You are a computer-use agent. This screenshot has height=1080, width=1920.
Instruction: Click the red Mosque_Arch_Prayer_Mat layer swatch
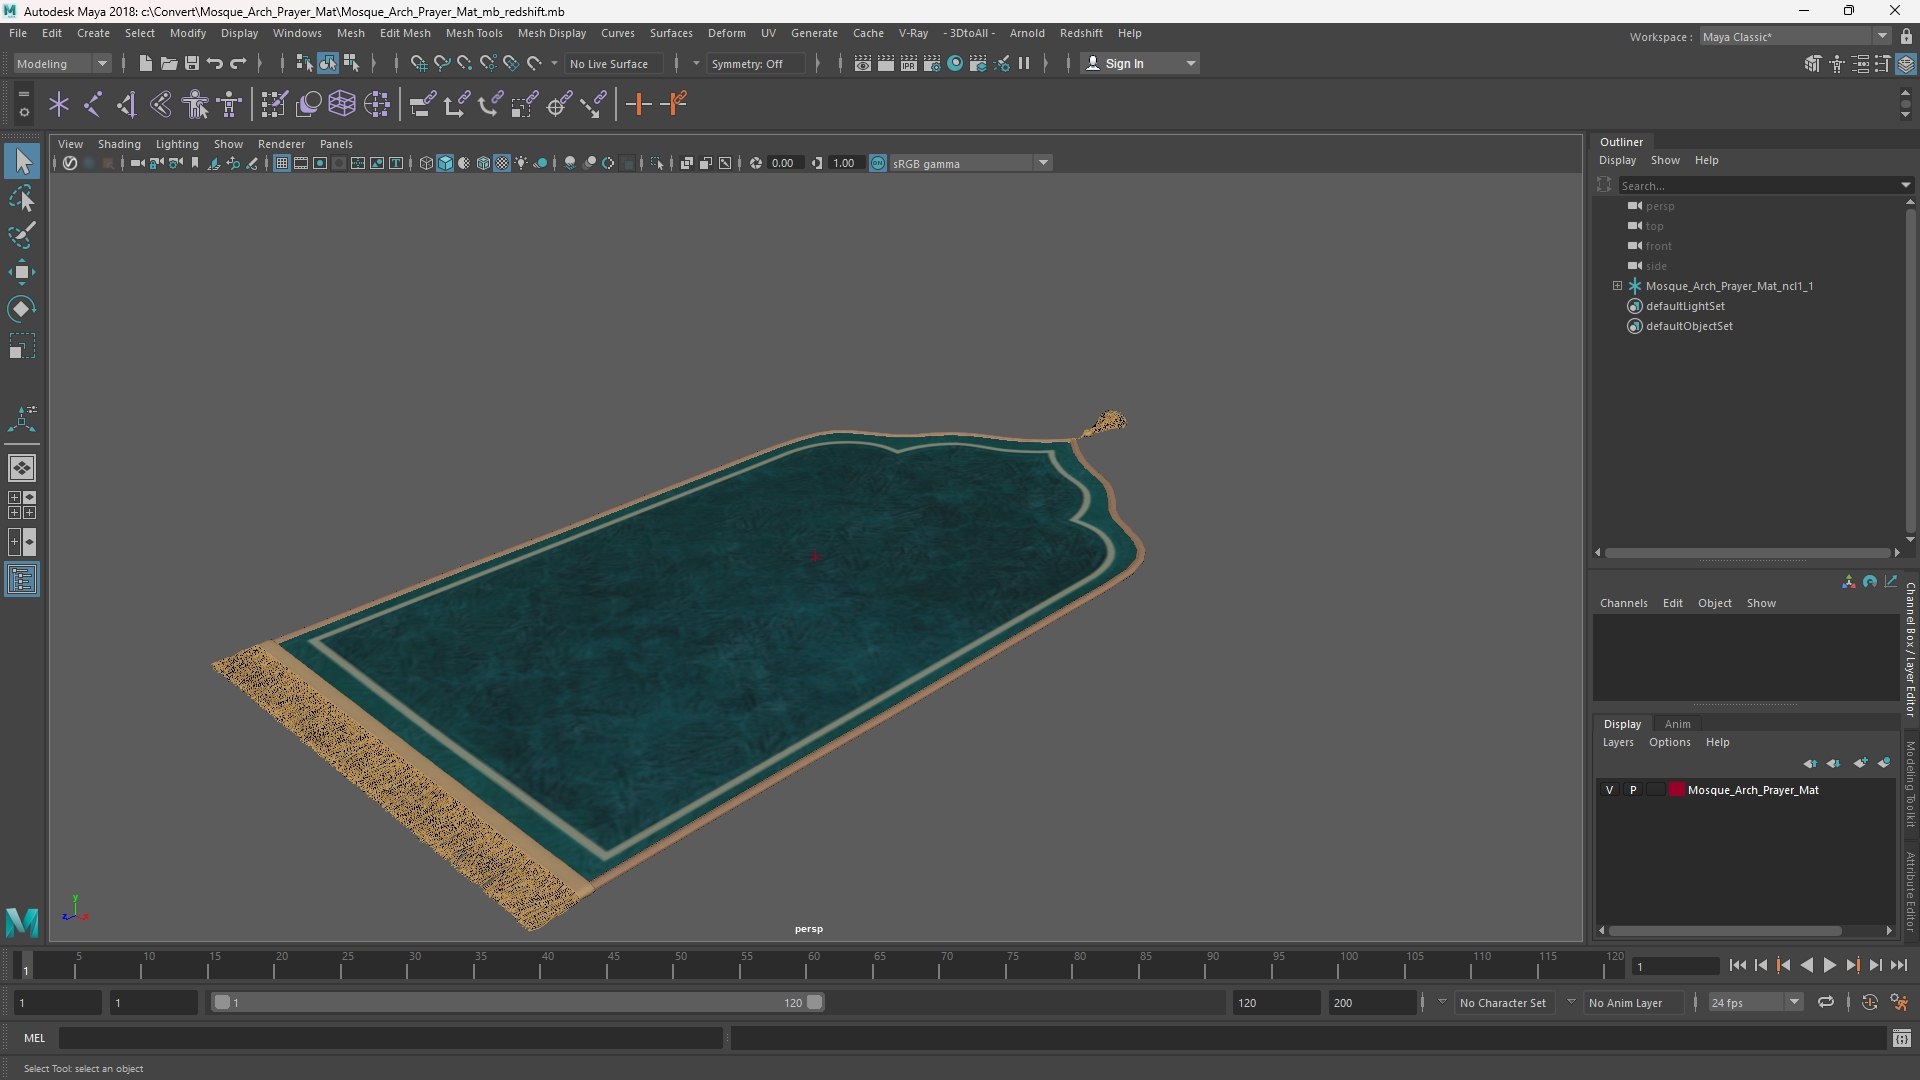[x=1676, y=790]
